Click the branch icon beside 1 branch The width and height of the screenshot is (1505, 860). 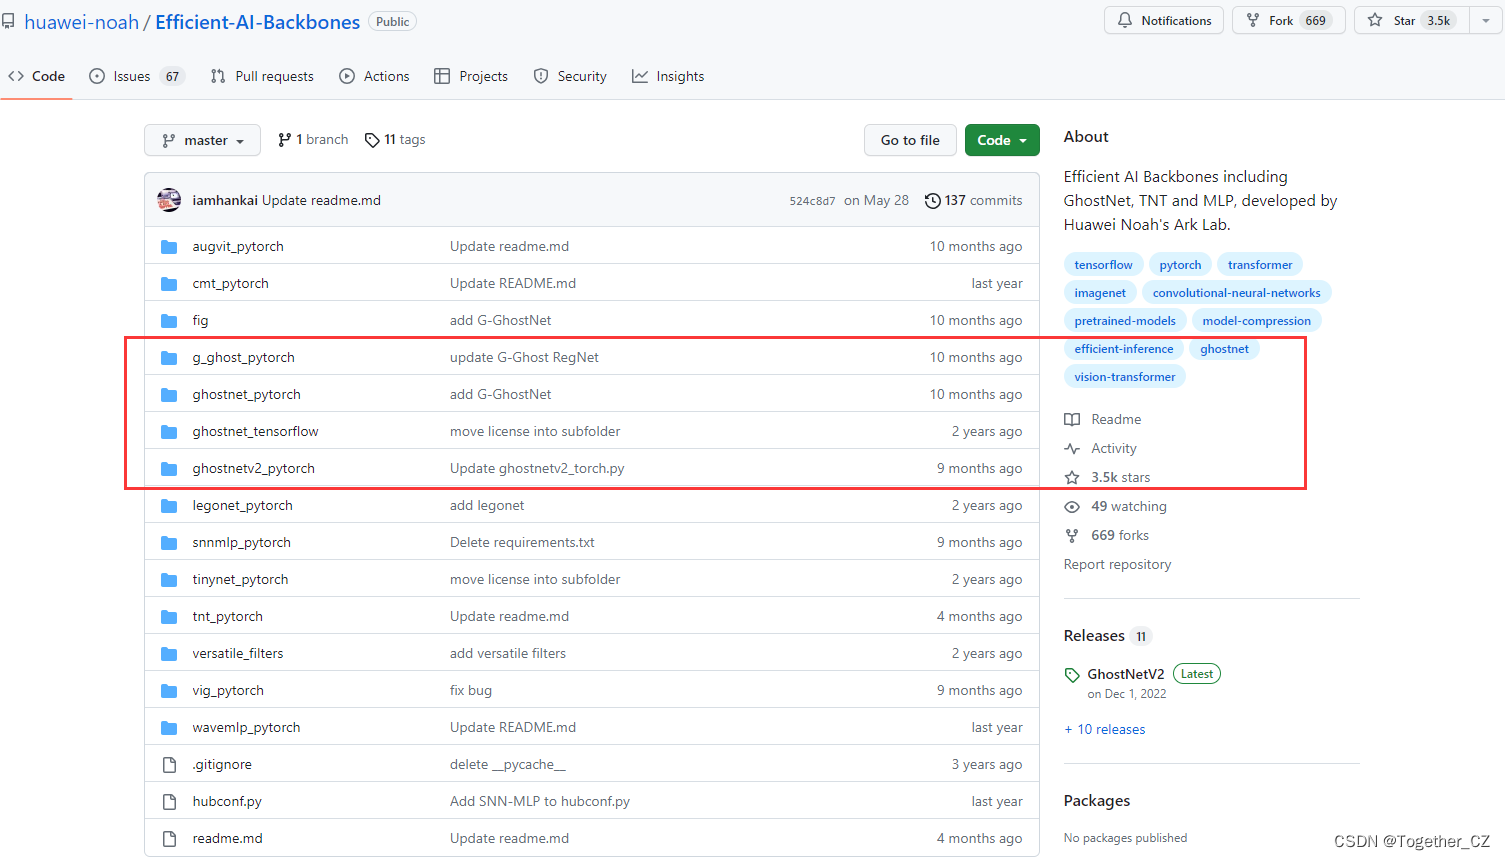pos(285,140)
